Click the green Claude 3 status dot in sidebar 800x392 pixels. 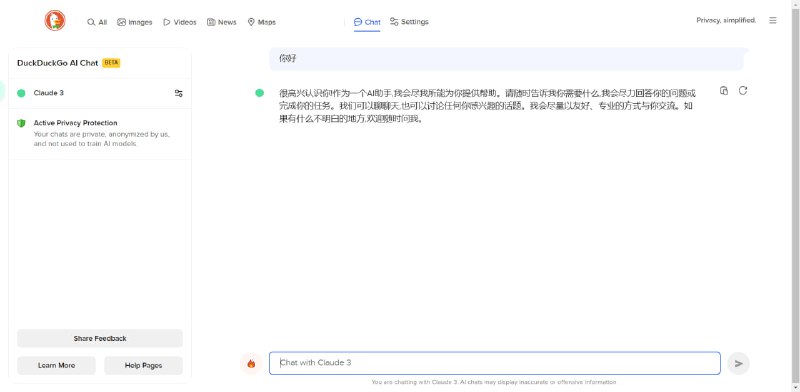pyautogui.click(x=21, y=93)
